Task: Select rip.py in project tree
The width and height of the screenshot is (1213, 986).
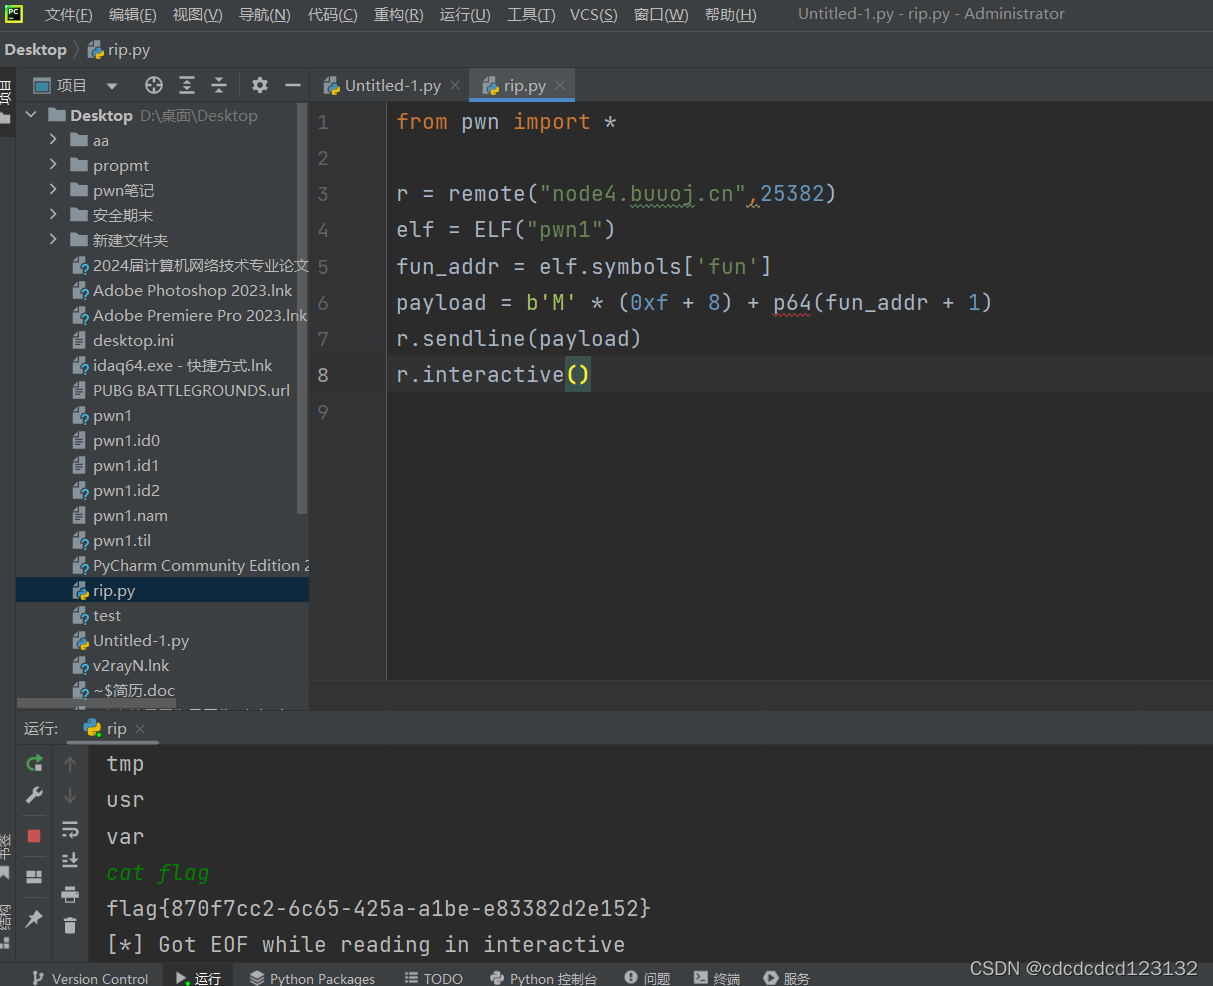Action: [x=162, y=590]
